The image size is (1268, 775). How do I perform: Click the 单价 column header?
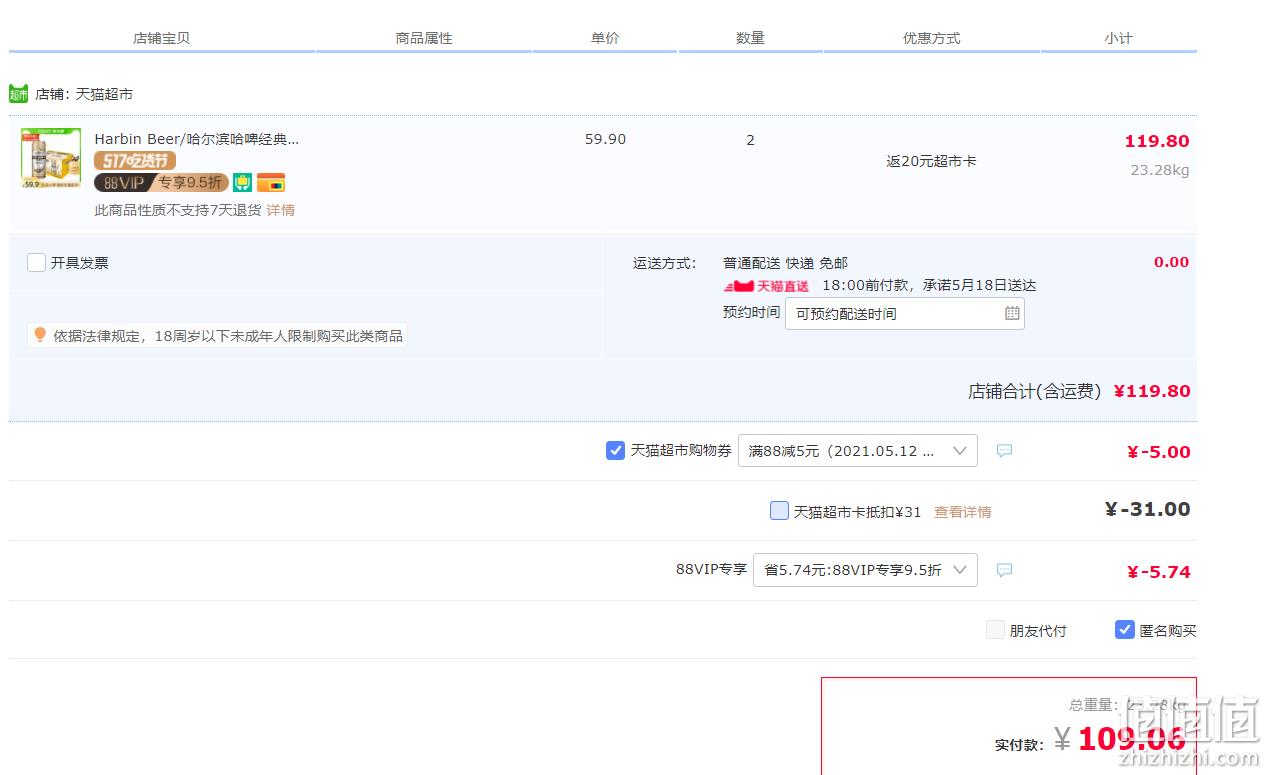(605, 38)
